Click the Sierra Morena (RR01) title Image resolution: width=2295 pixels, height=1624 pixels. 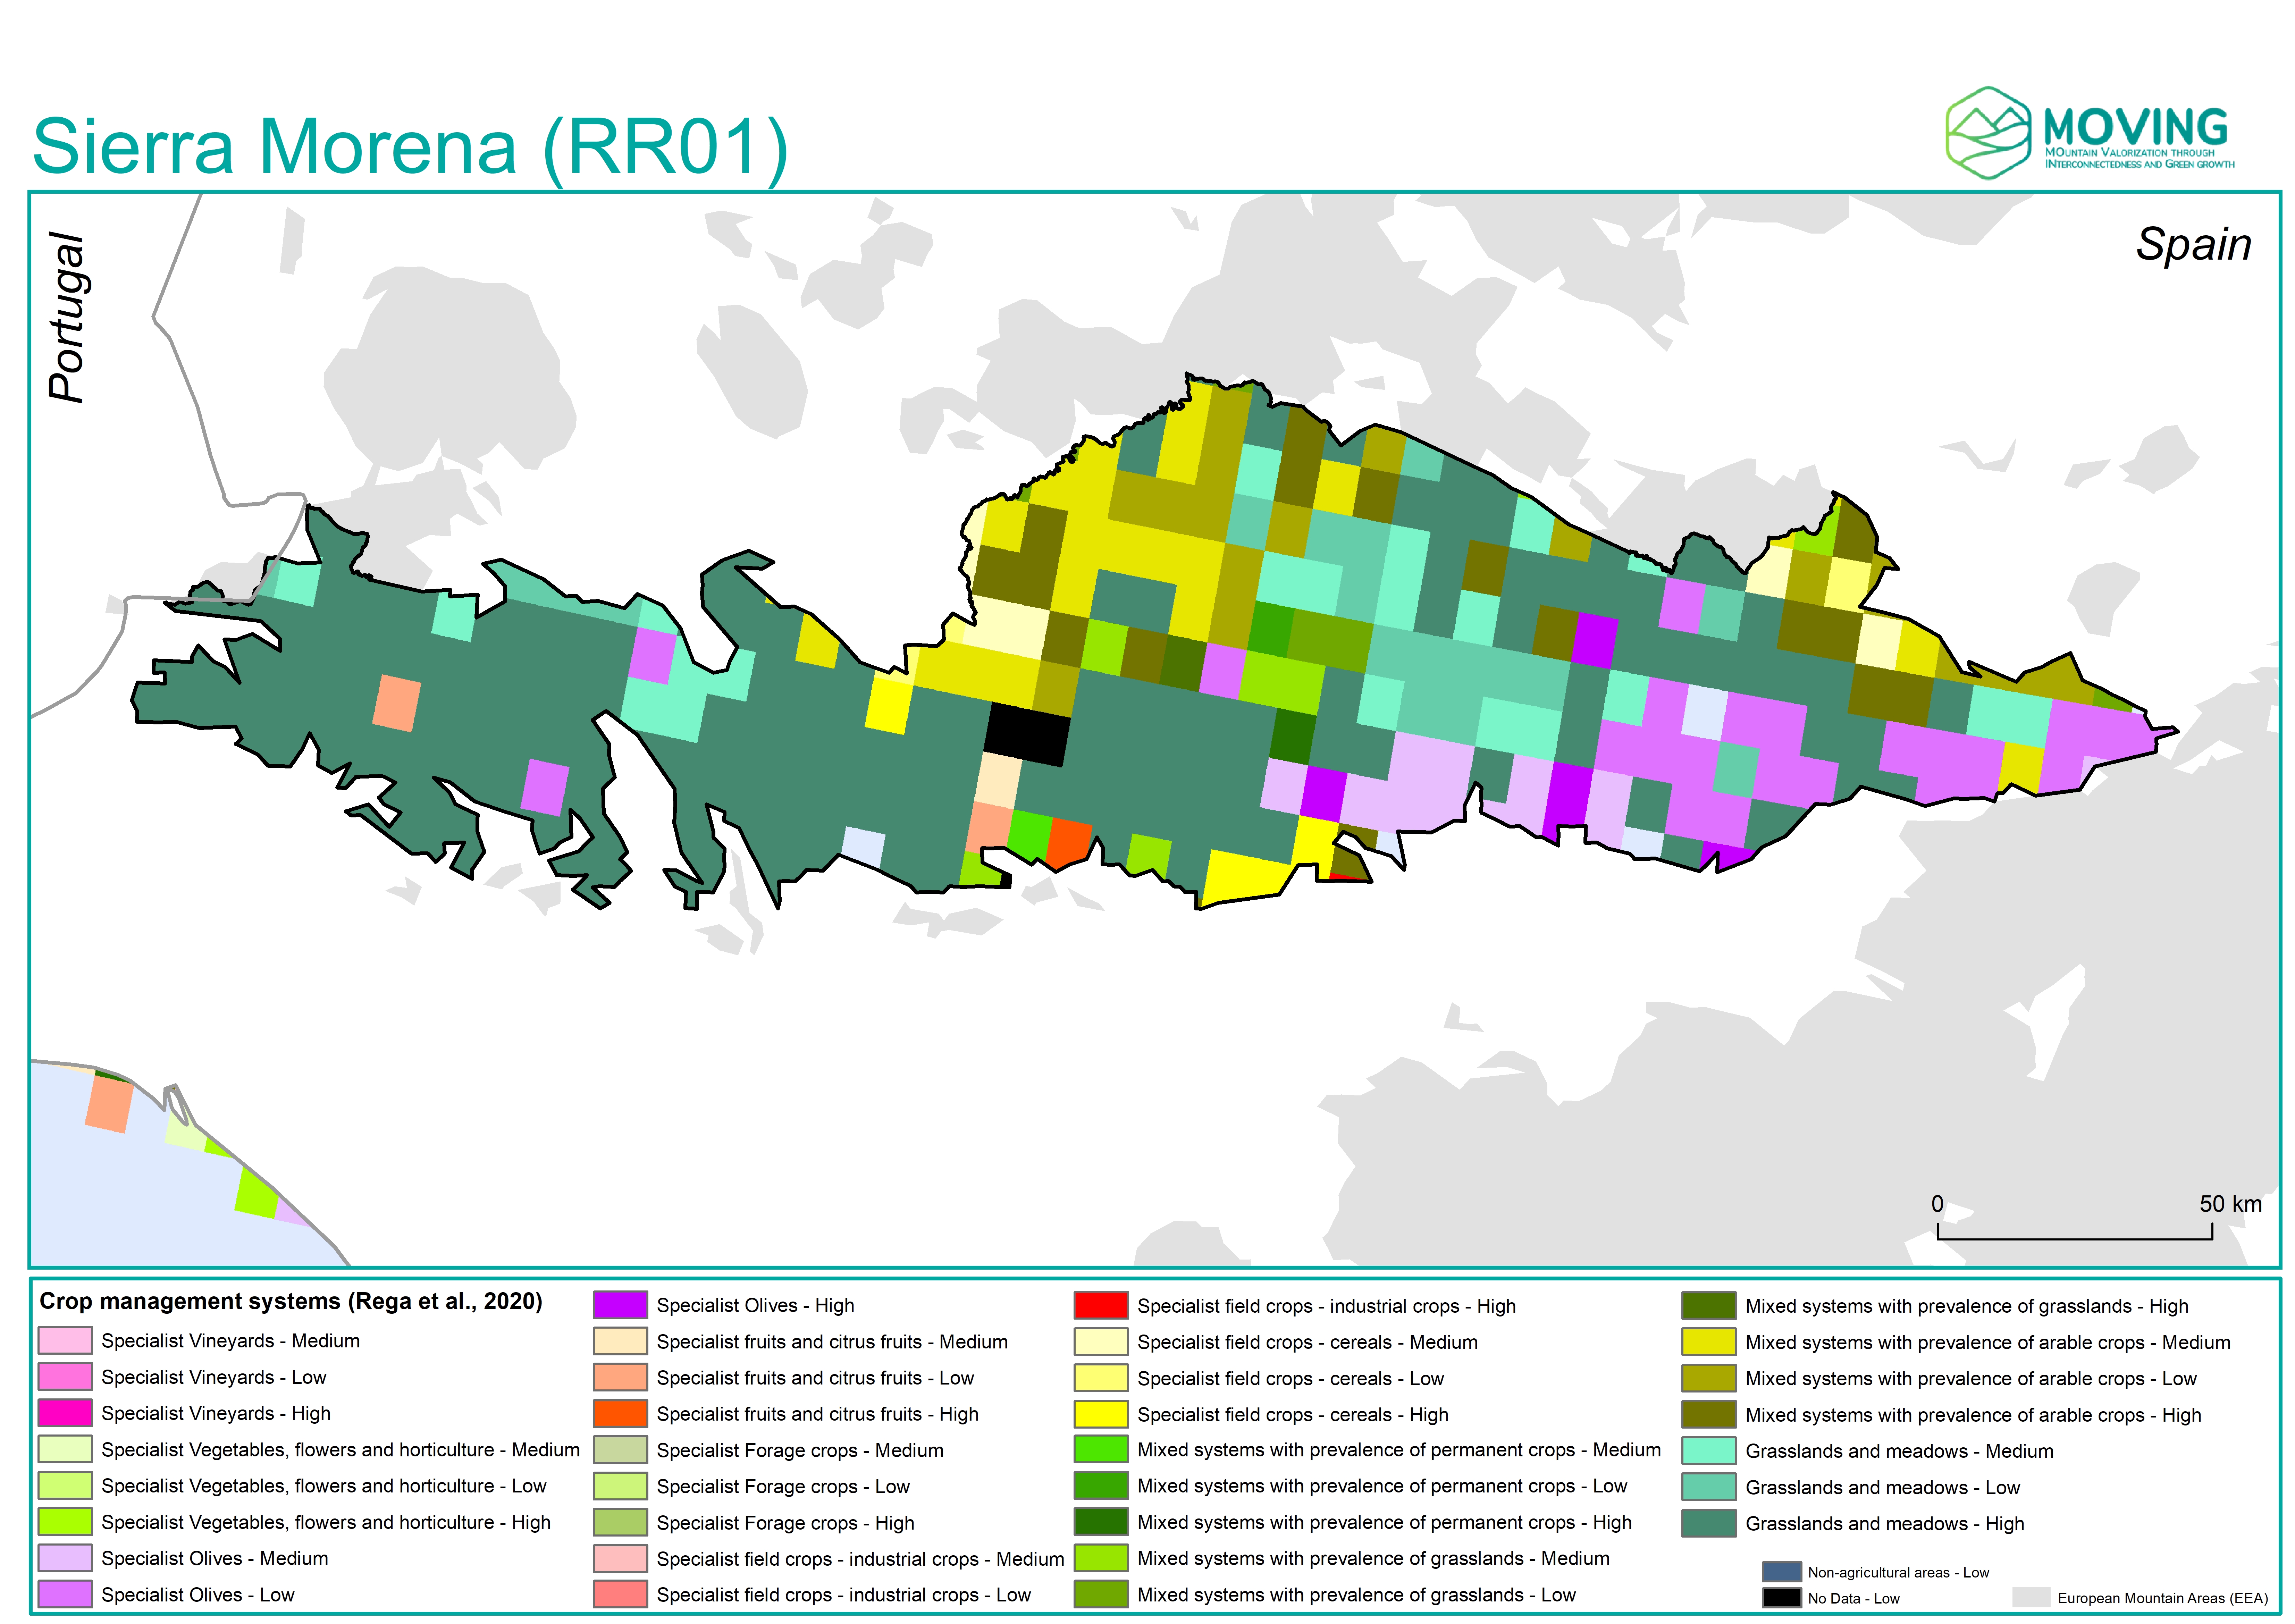click(x=410, y=147)
